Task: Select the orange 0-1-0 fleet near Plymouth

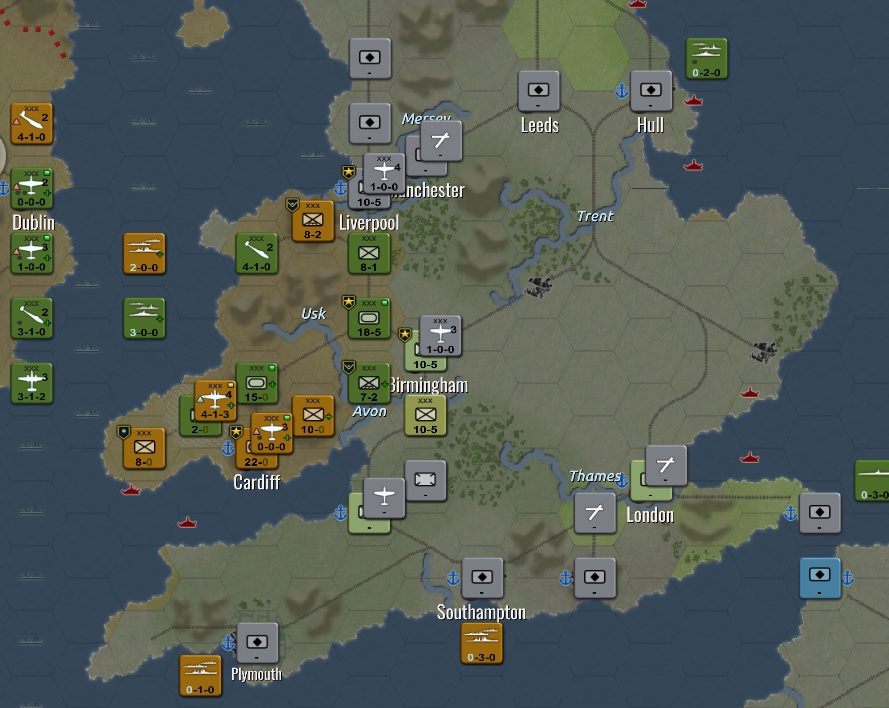Action: pos(201,676)
